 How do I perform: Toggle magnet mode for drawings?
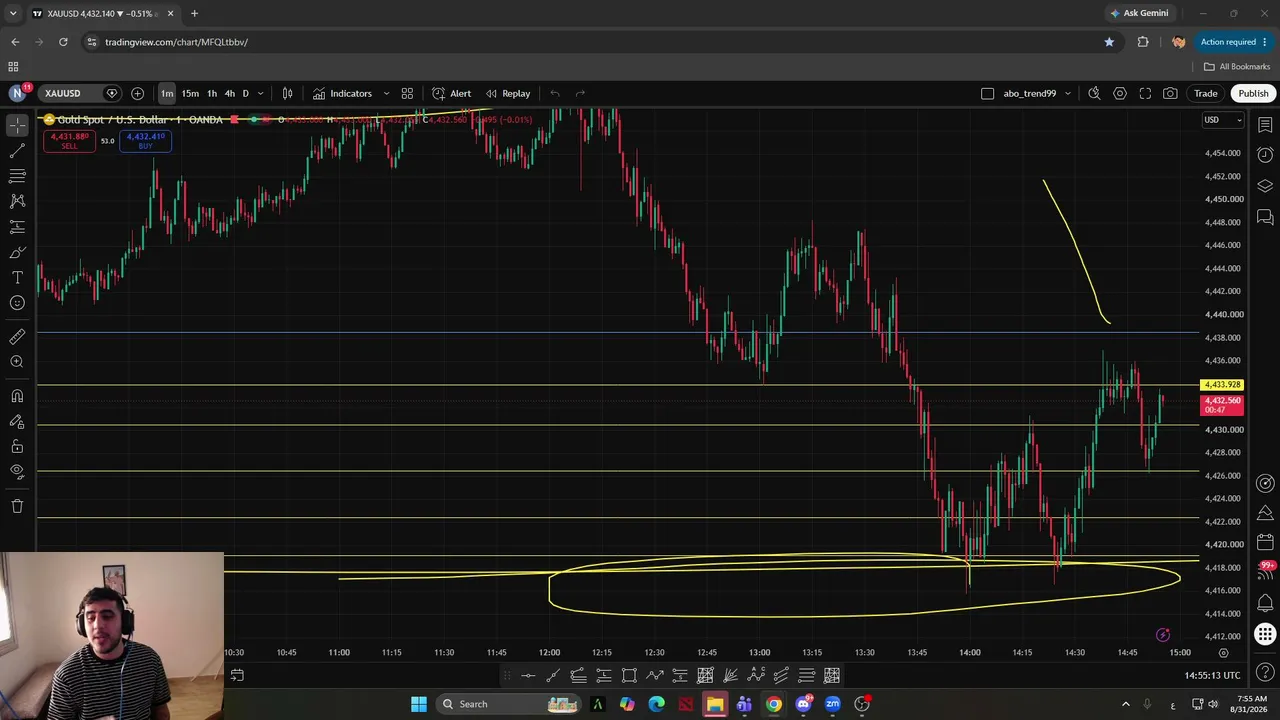click(17, 396)
